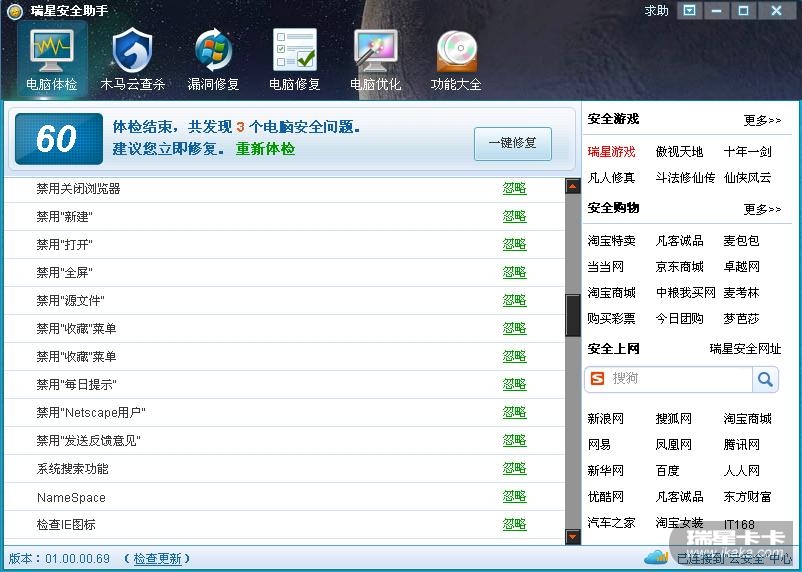
Task: Open the 优酷网 site link
Action: pos(606,497)
